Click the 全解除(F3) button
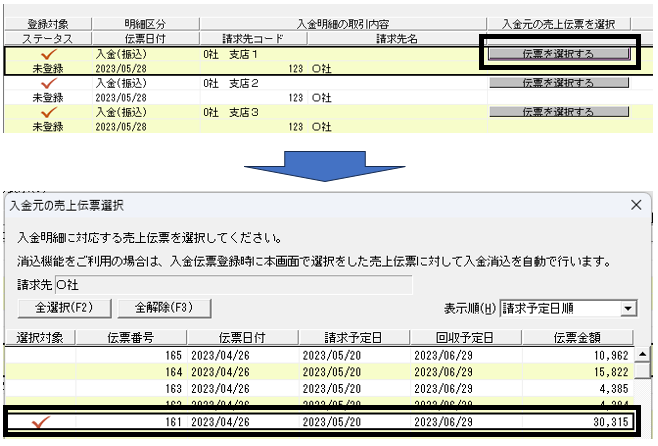Image resolution: width=658 pixels, height=446 pixels. [x=164, y=308]
